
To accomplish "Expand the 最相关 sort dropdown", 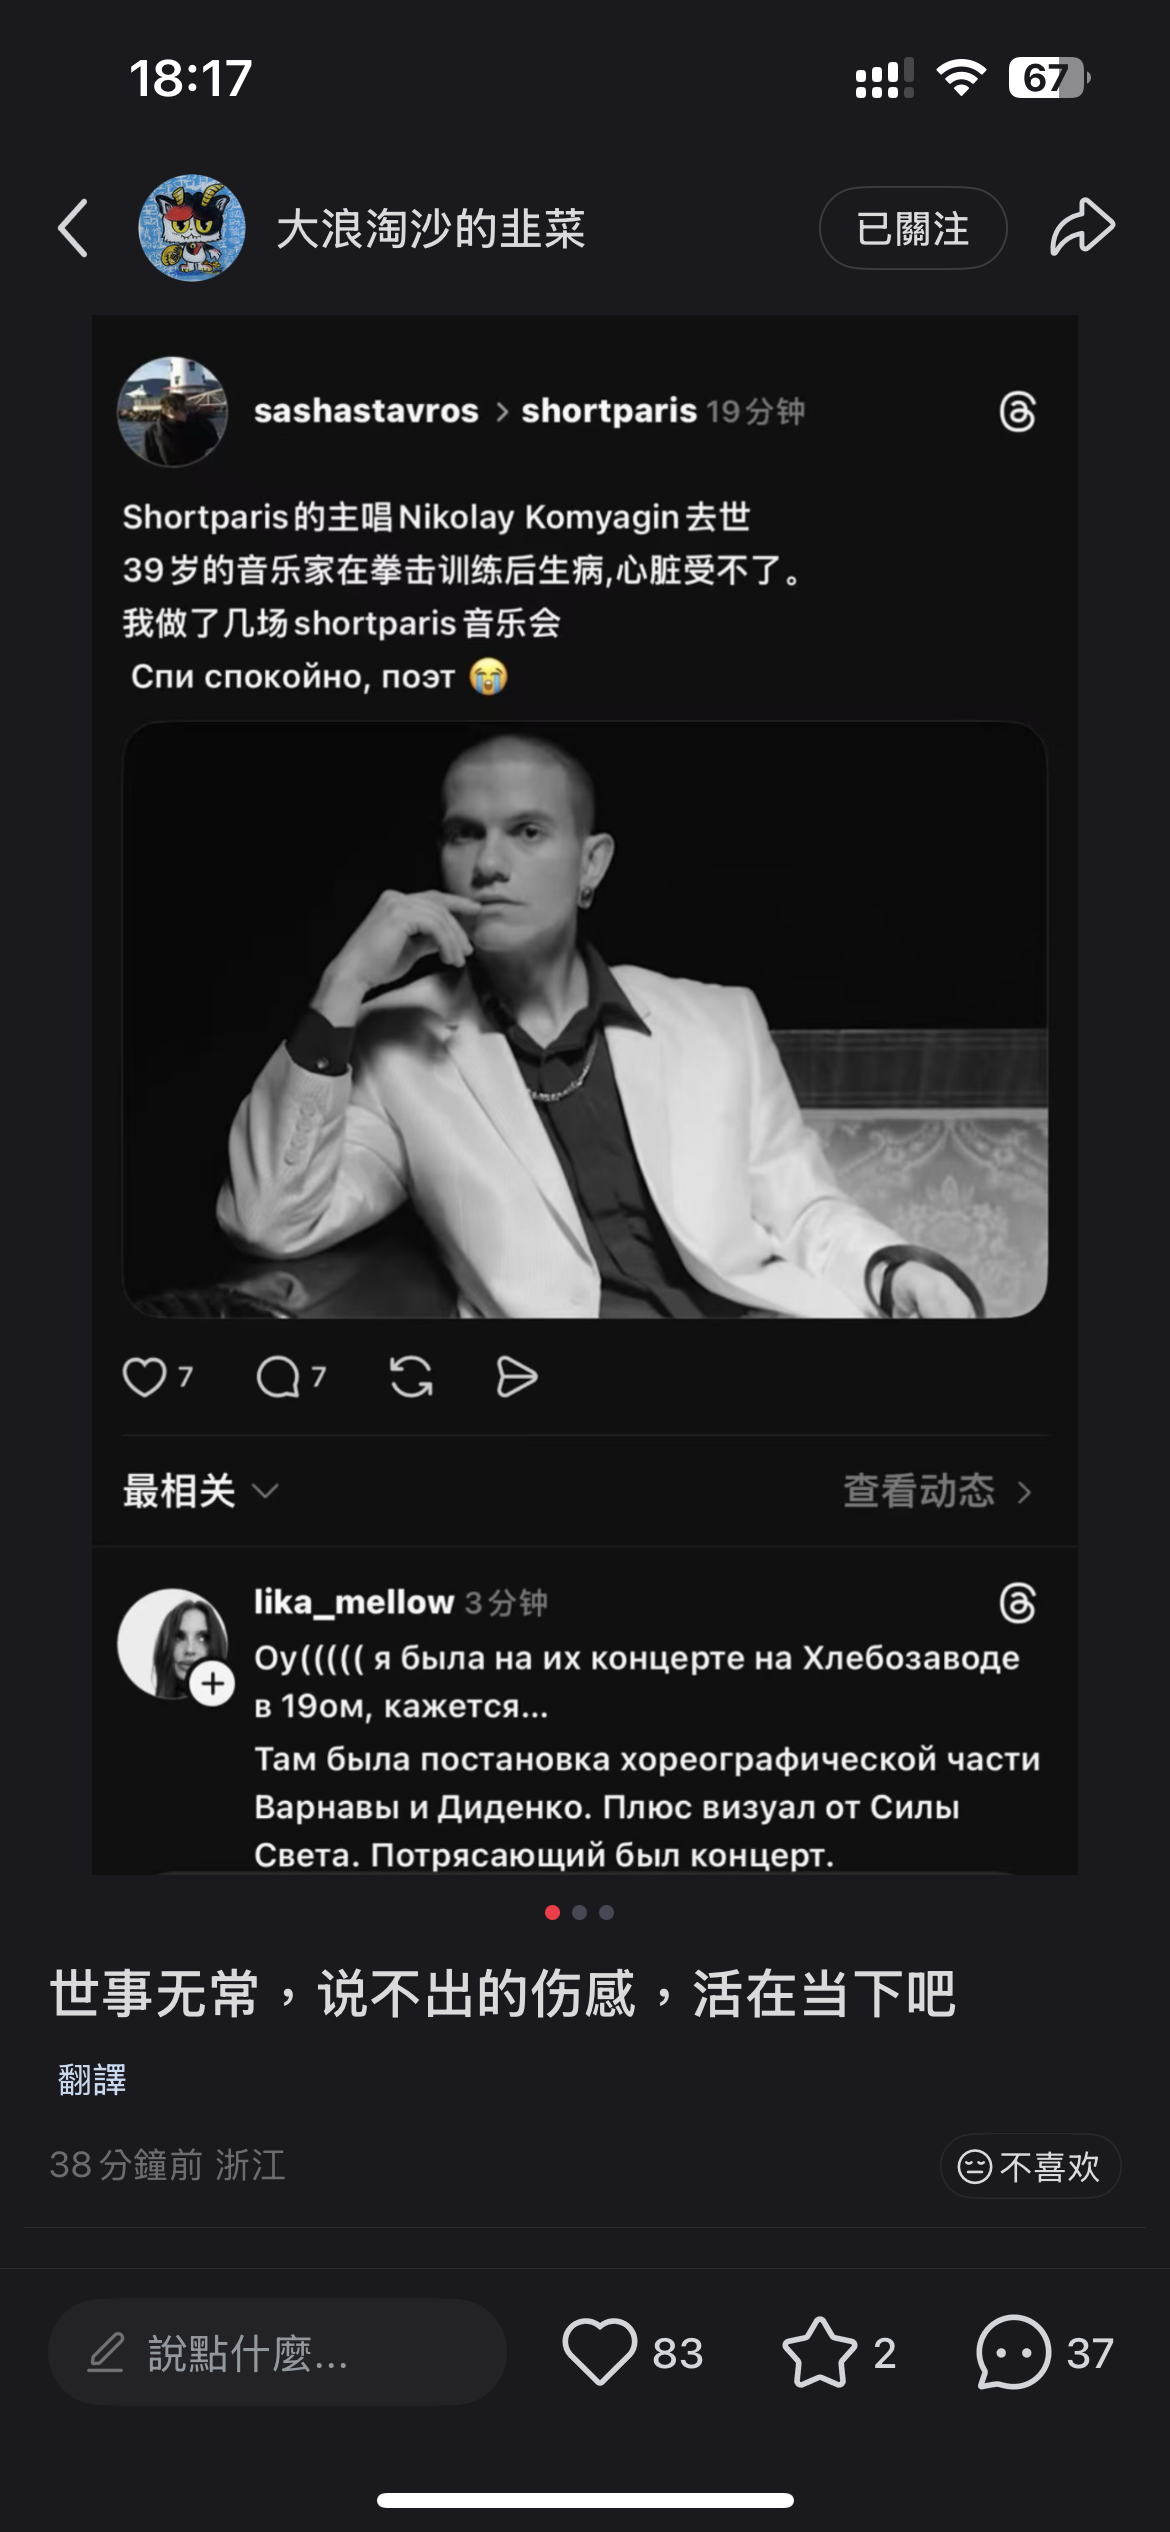I will [x=200, y=1491].
